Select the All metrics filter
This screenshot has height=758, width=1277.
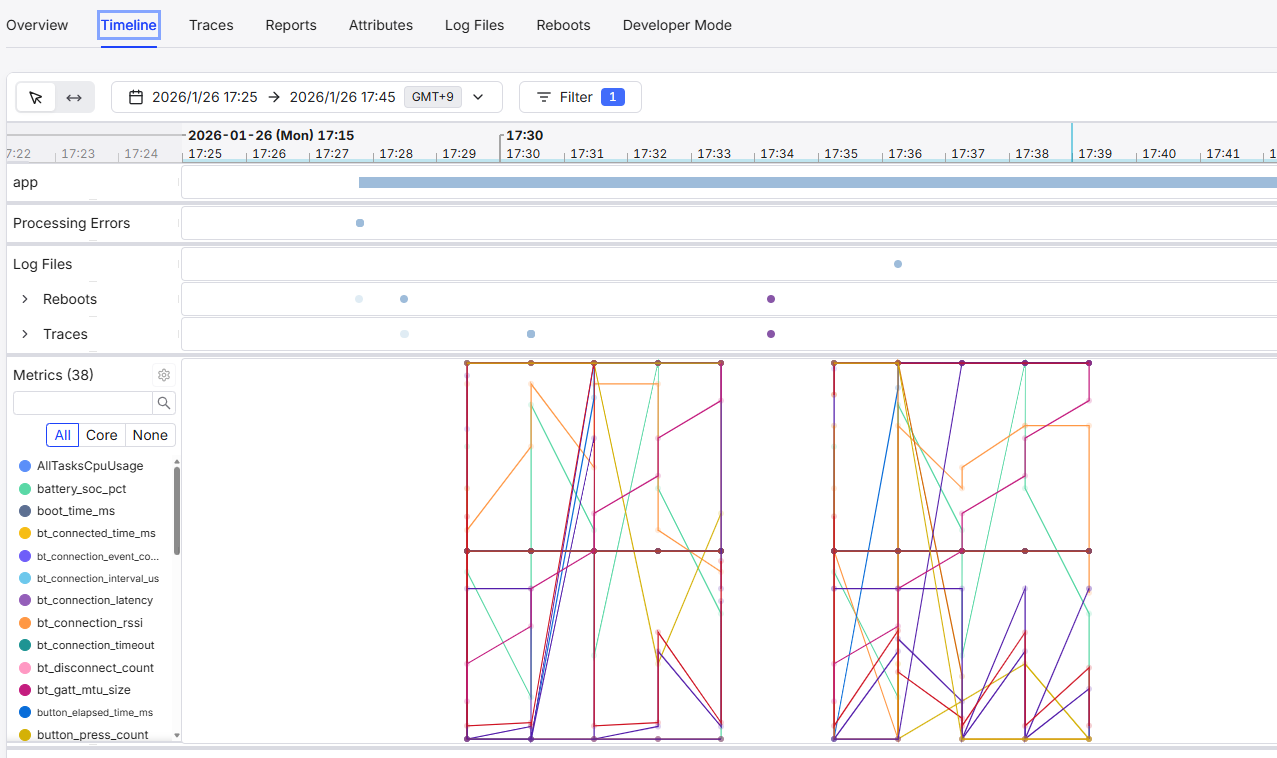pos(62,435)
